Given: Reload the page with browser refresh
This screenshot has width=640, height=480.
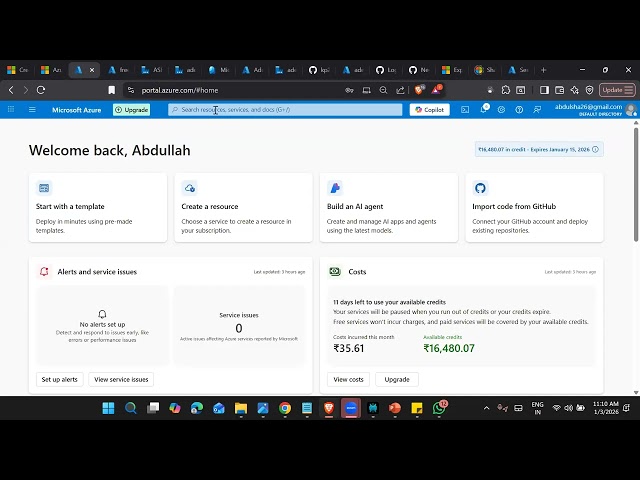Looking at the screenshot, I should click(41, 90).
